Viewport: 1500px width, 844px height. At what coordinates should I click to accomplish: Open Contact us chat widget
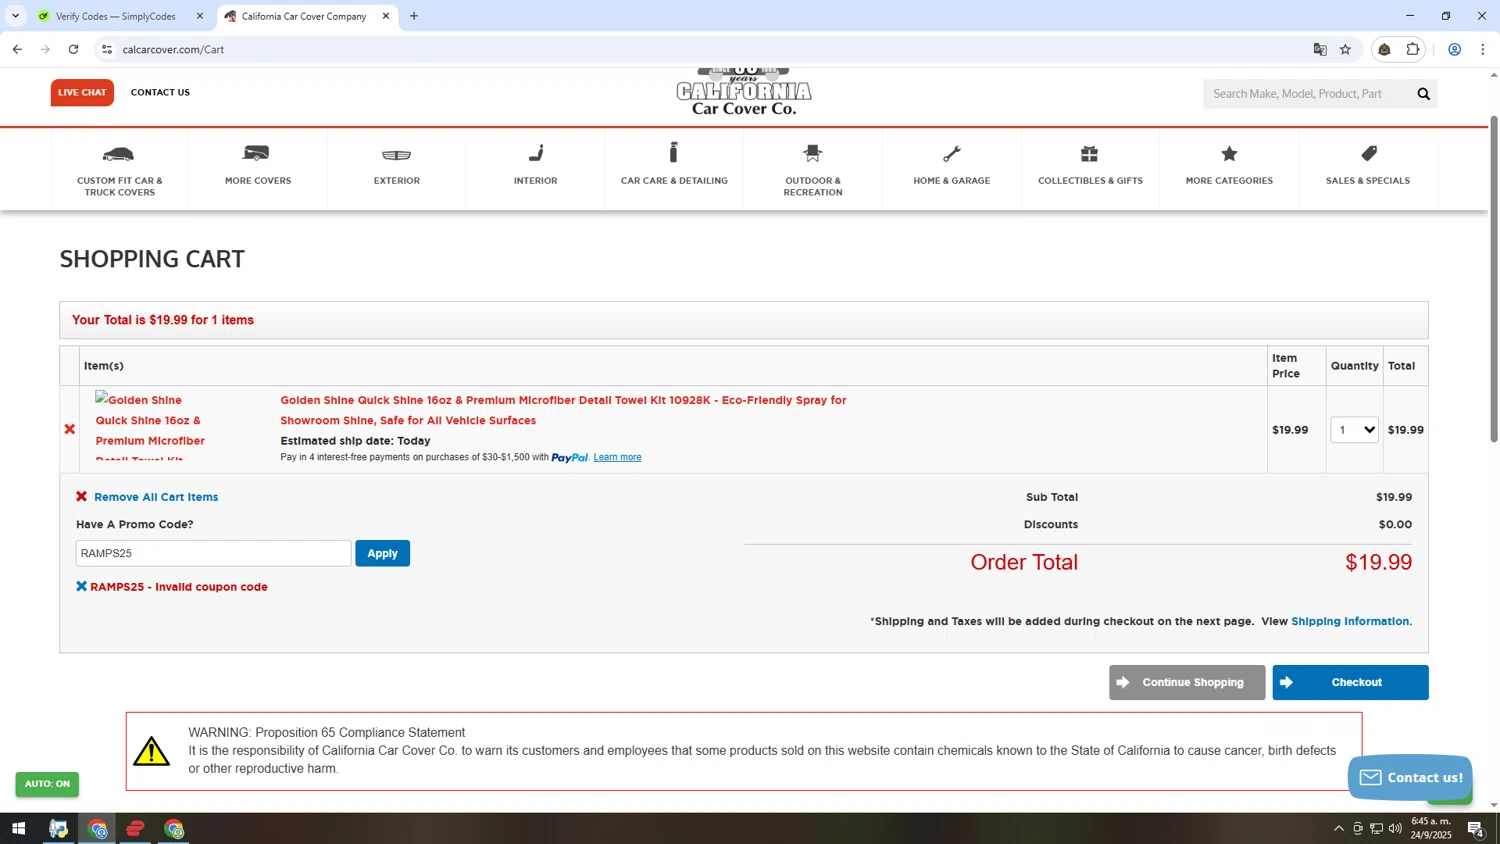coord(1410,777)
